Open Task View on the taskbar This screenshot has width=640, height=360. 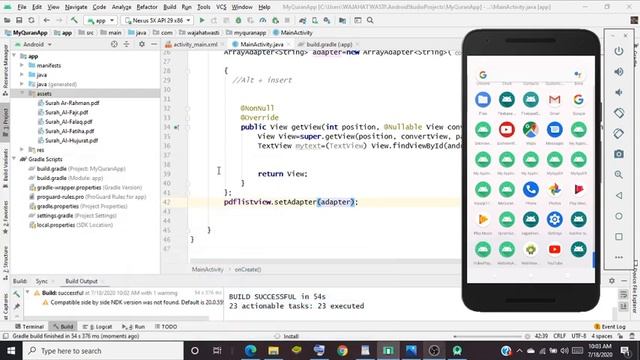coord(217,351)
